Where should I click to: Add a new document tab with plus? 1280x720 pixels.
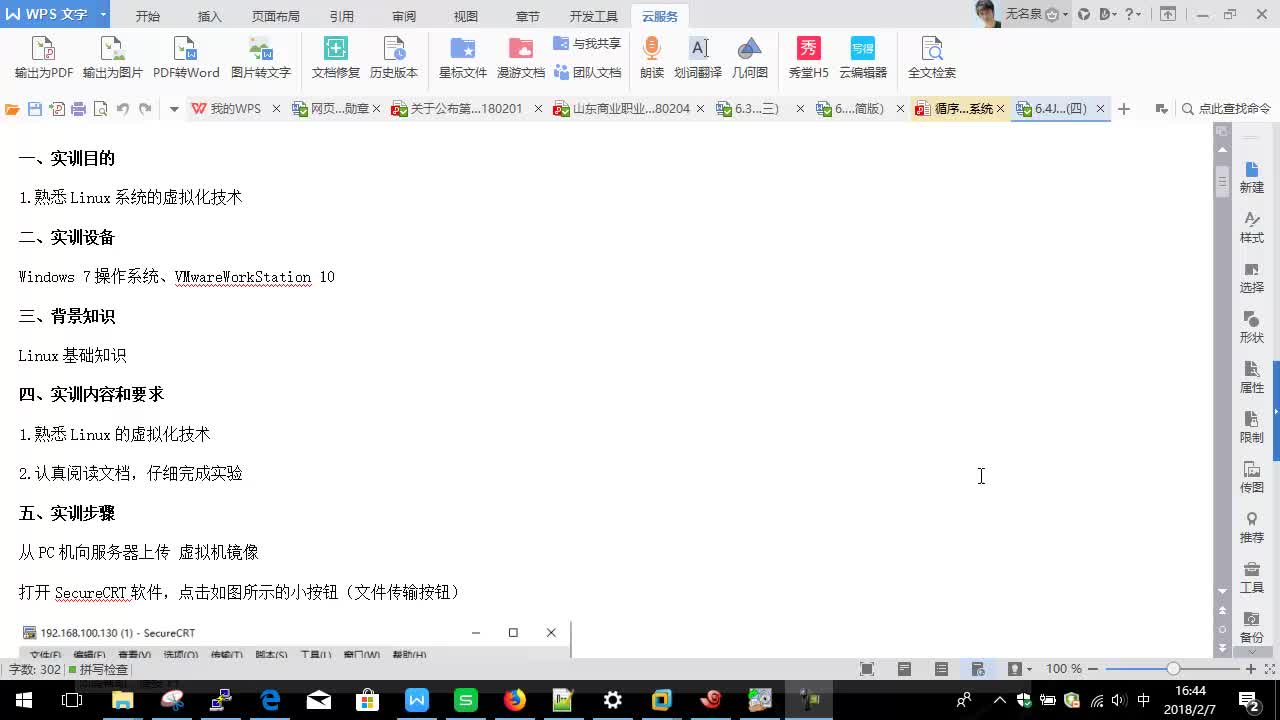[1124, 109]
